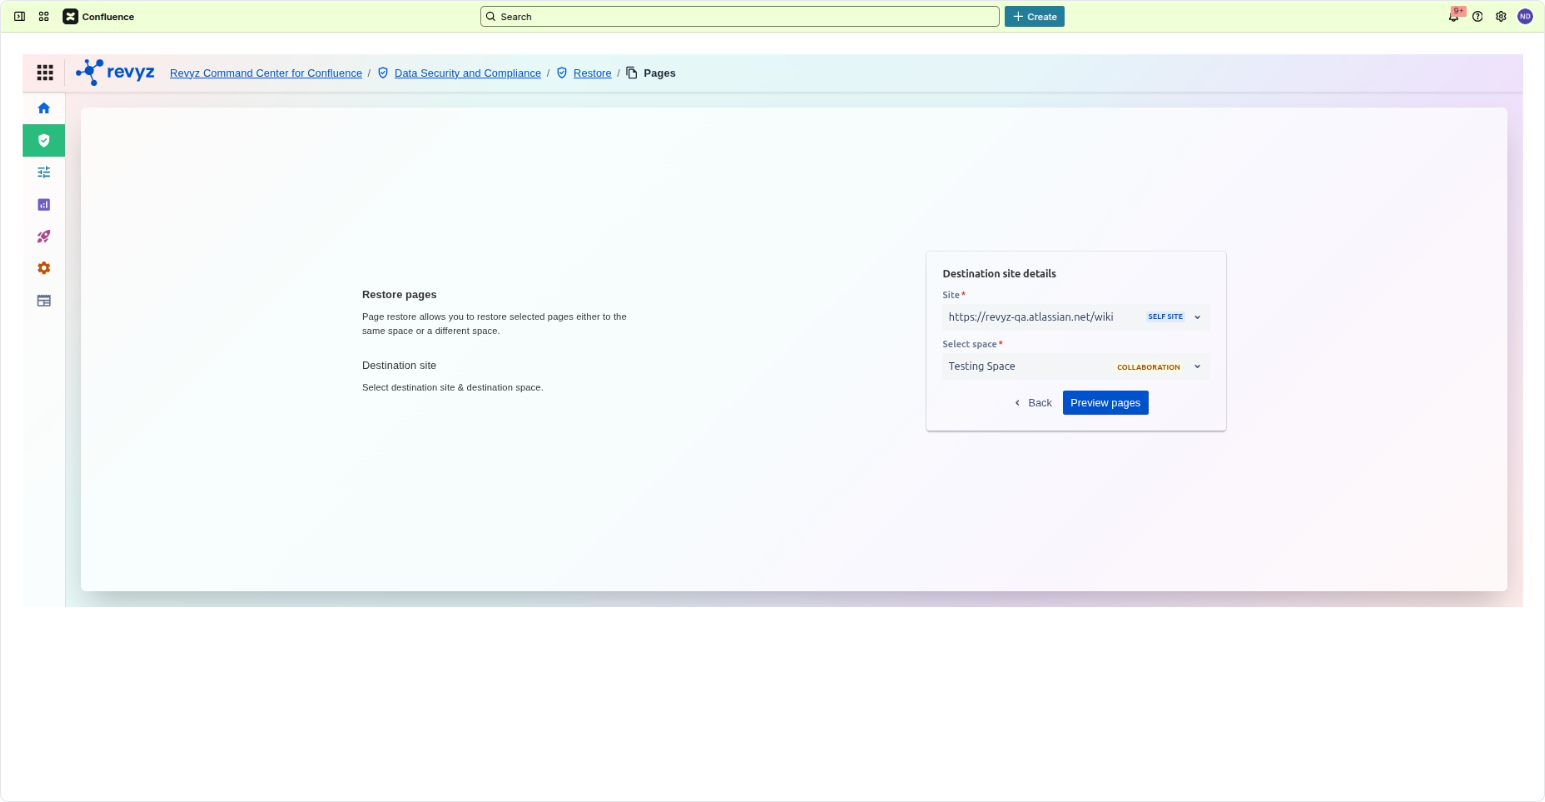Open the Confluence app switcher icon
This screenshot has height=802, width=1545.
pos(44,17)
